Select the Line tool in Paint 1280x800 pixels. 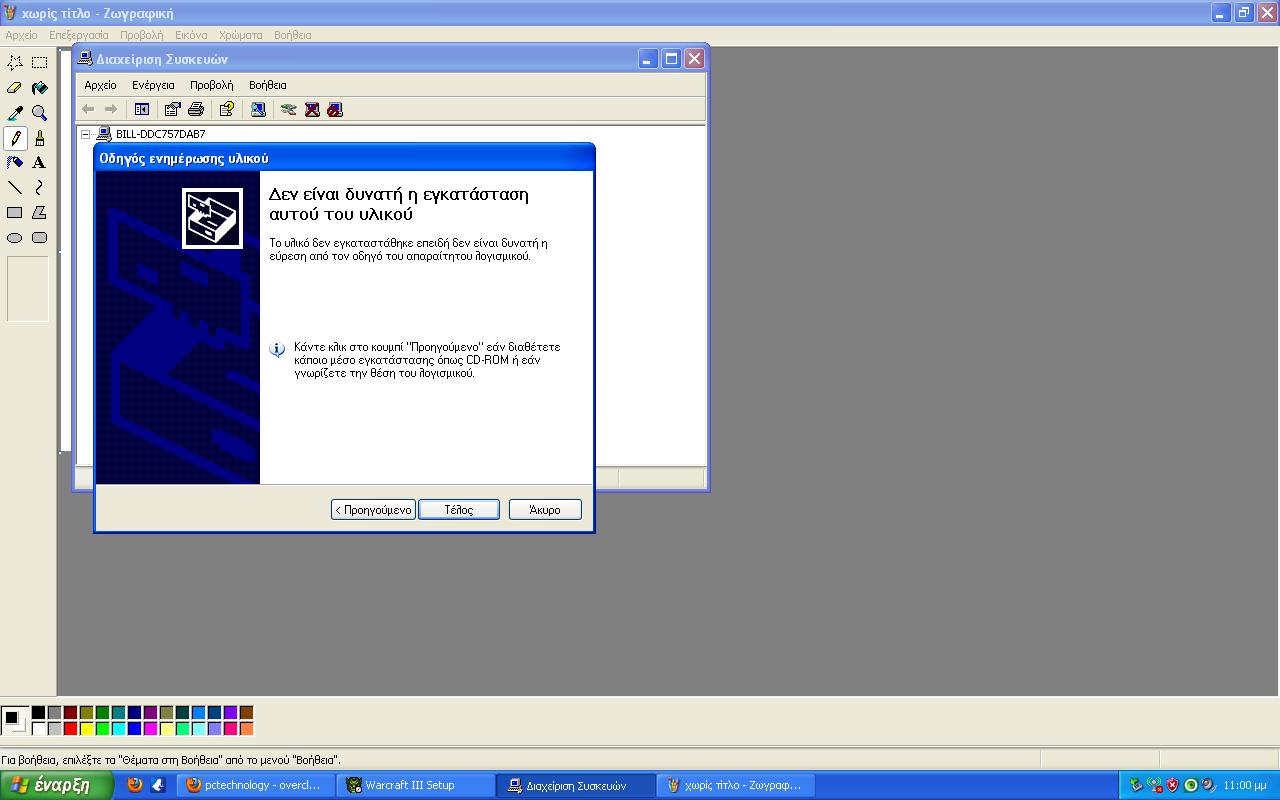tap(15, 188)
